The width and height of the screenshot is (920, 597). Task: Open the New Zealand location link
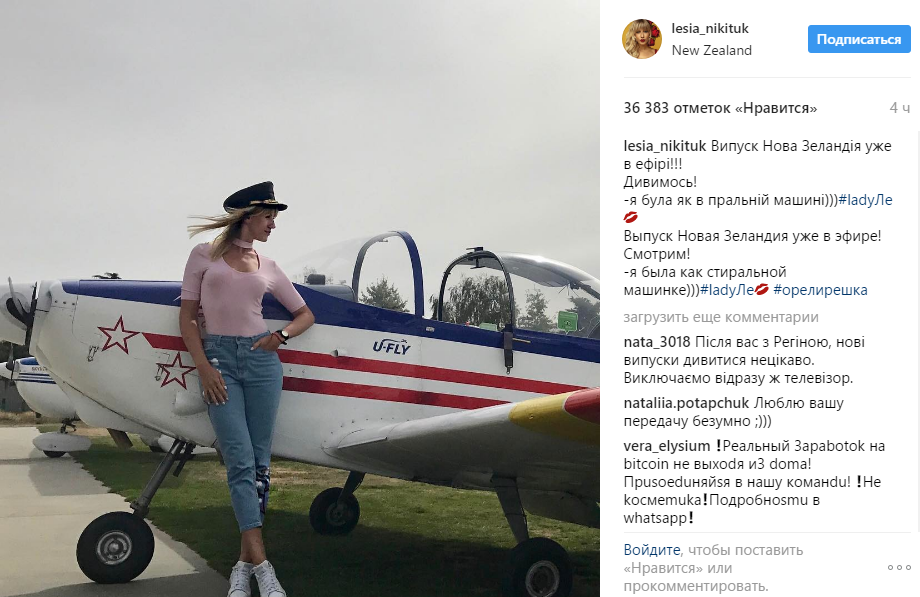click(711, 50)
